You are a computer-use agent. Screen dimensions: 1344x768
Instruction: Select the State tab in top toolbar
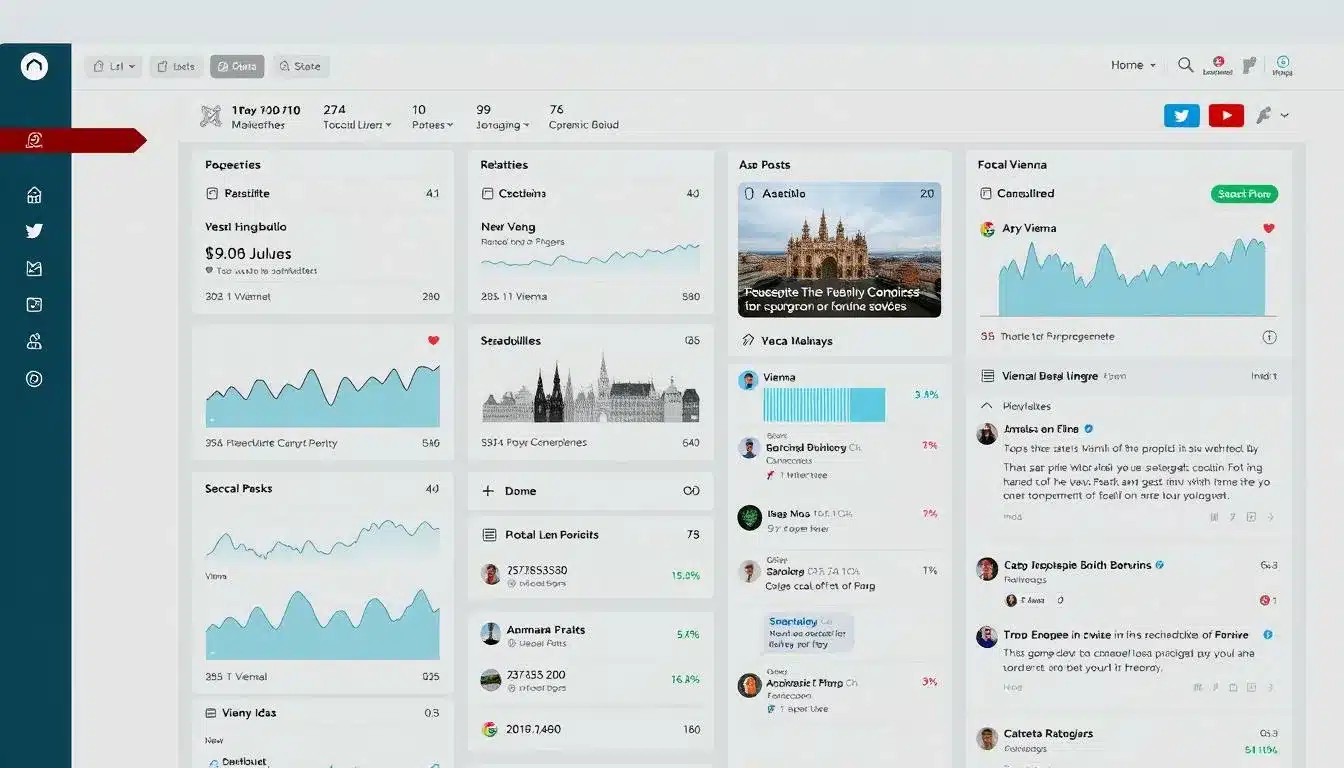pos(301,67)
